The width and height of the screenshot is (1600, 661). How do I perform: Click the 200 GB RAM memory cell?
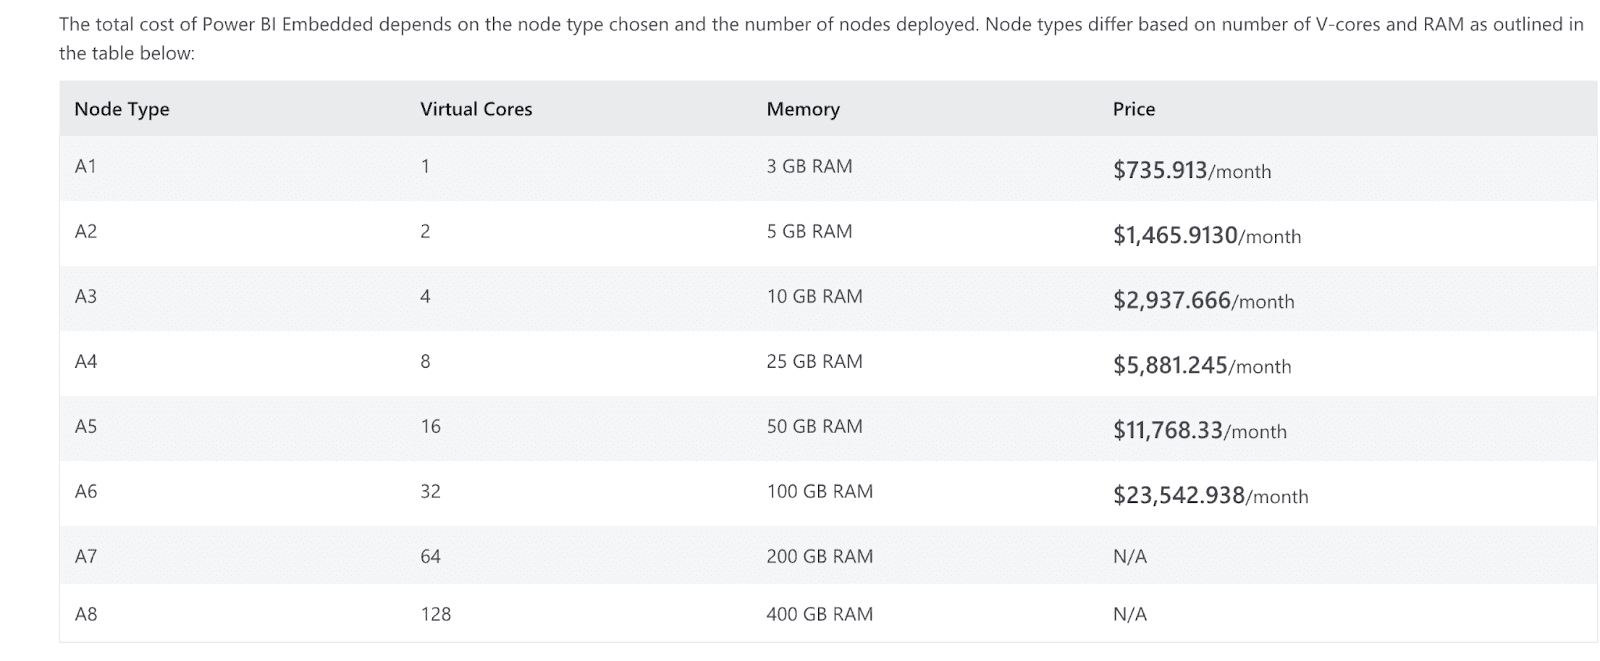click(x=819, y=556)
